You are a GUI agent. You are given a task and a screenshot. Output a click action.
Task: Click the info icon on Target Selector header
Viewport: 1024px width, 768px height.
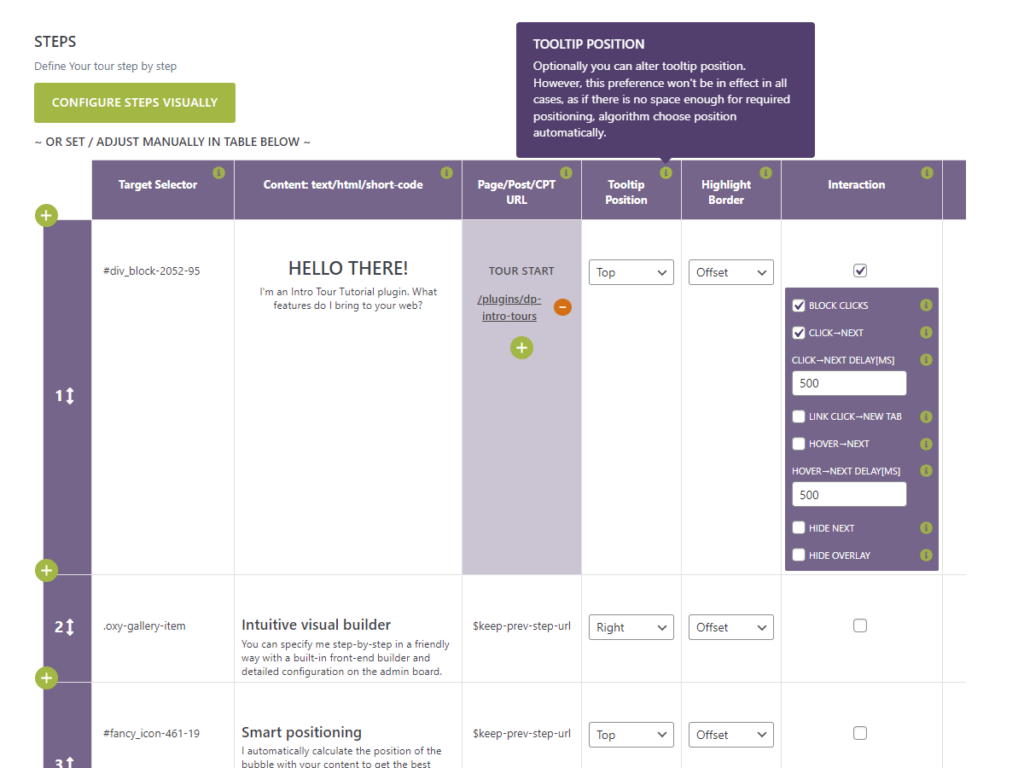click(219, 173)
